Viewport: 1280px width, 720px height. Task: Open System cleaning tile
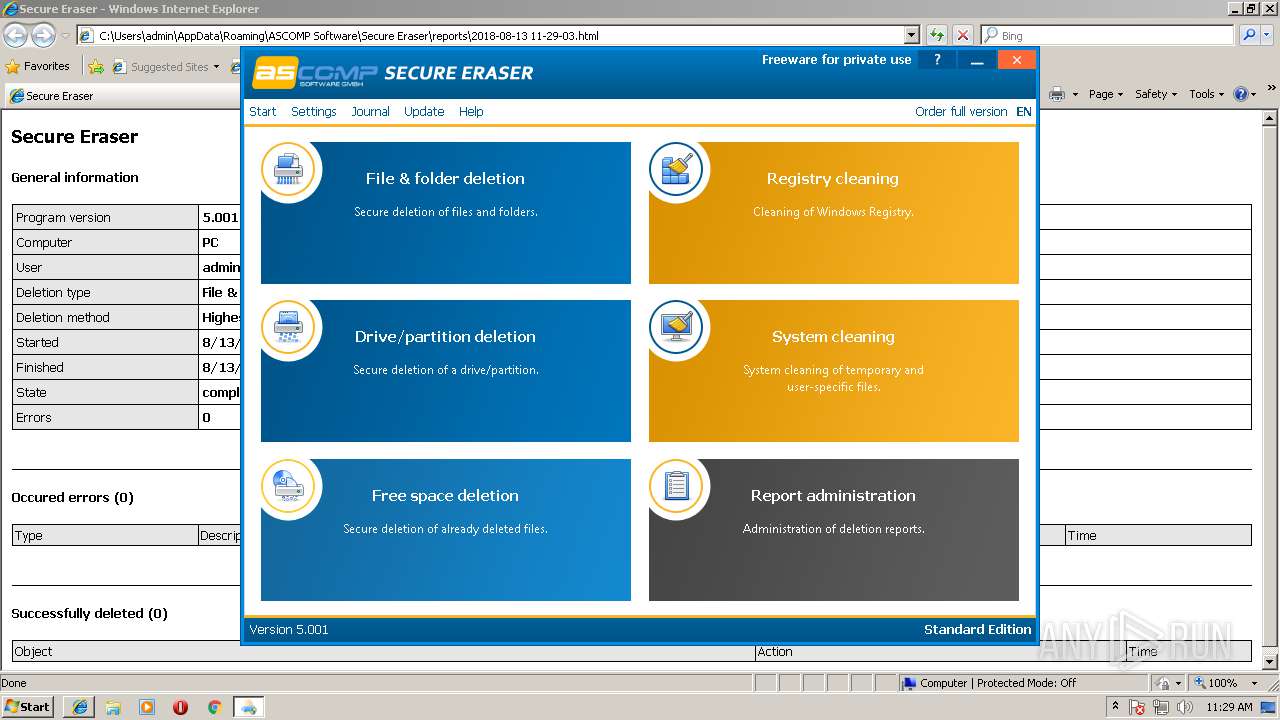click(x=834, y=371)
